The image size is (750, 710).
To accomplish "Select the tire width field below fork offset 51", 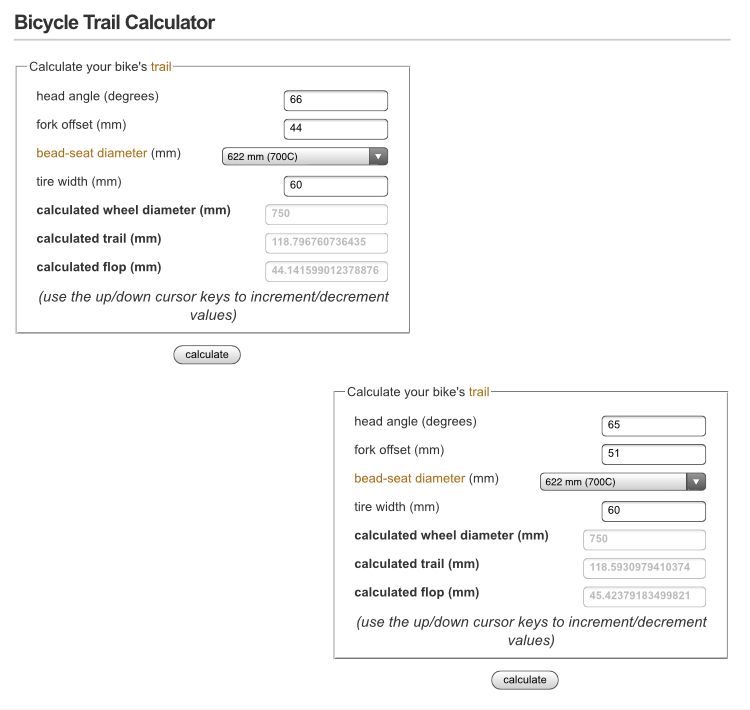I will tap(654, 511).
